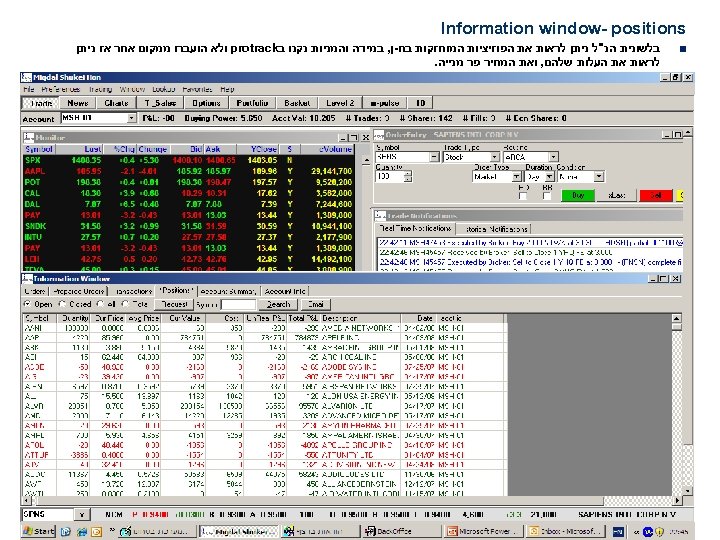This screenshot has width=720, height=540.
Task: Open the Favorites menu
Action: pyautogui.click(x=197, y=89)
